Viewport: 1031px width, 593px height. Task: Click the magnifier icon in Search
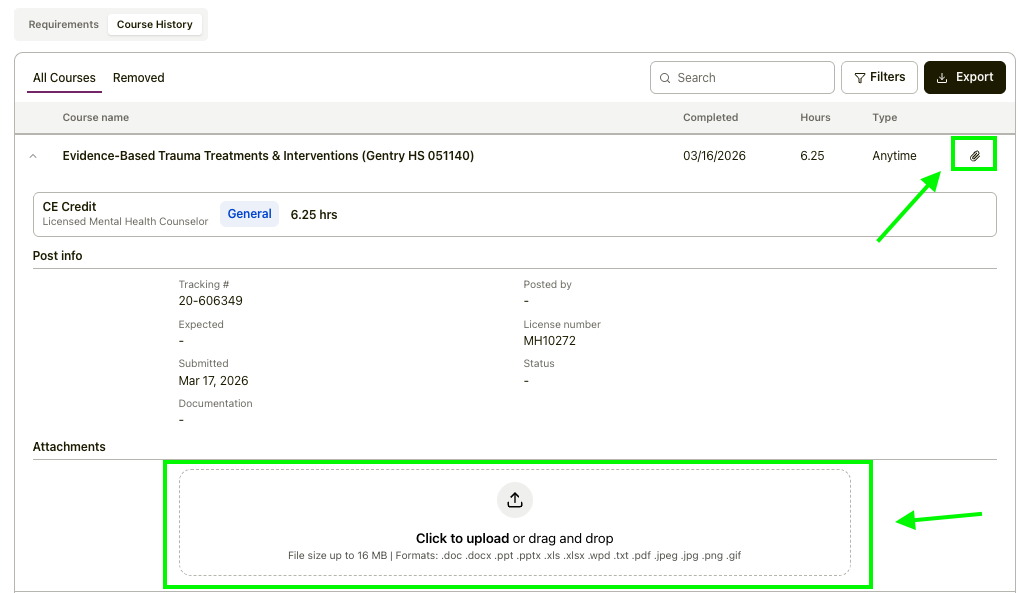(665, 78)
